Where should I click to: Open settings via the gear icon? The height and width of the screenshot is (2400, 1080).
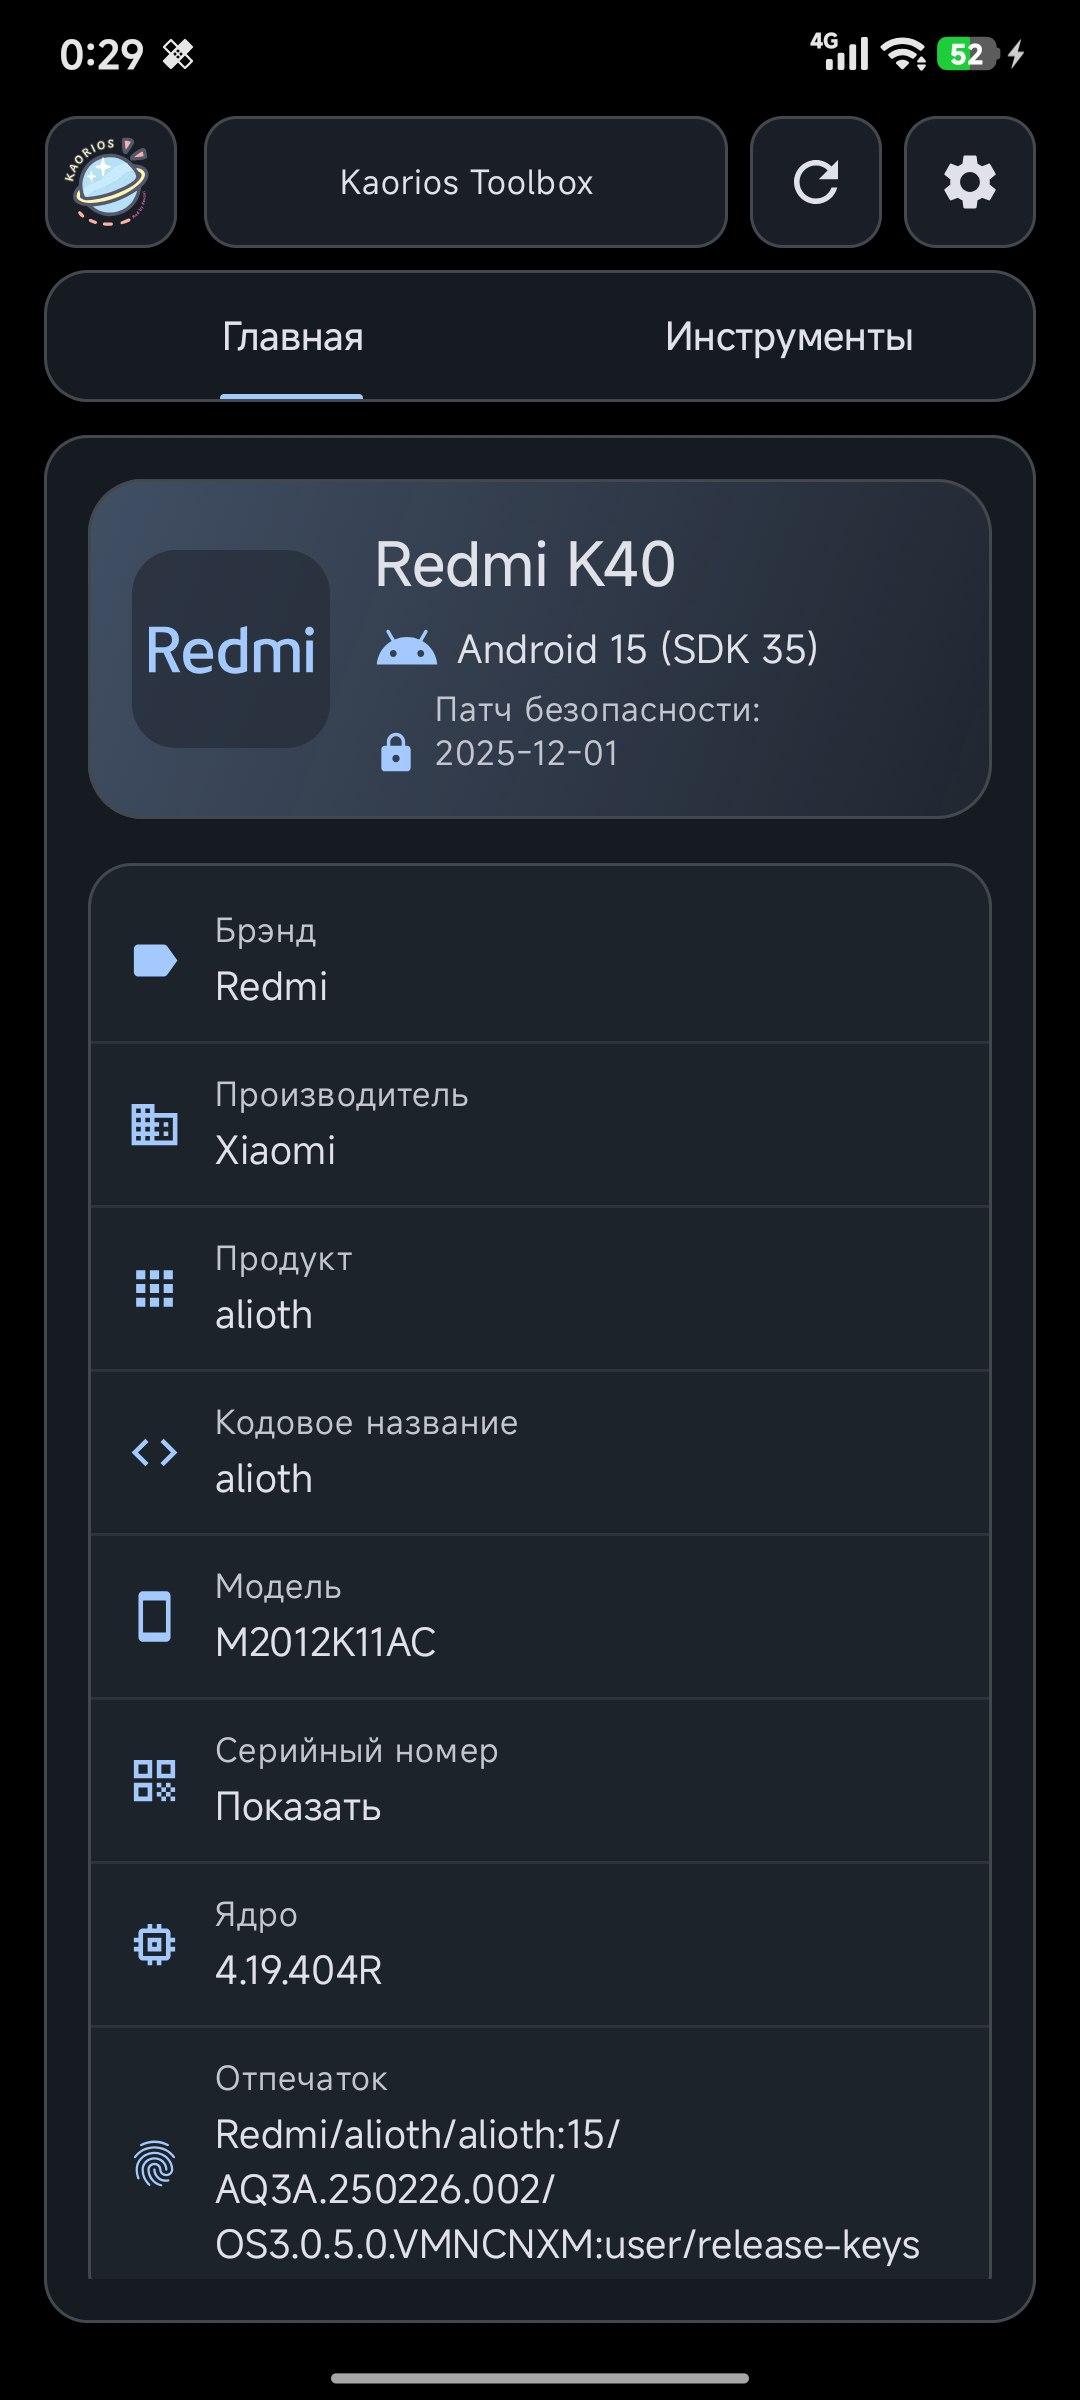click(x=969, y=182)
